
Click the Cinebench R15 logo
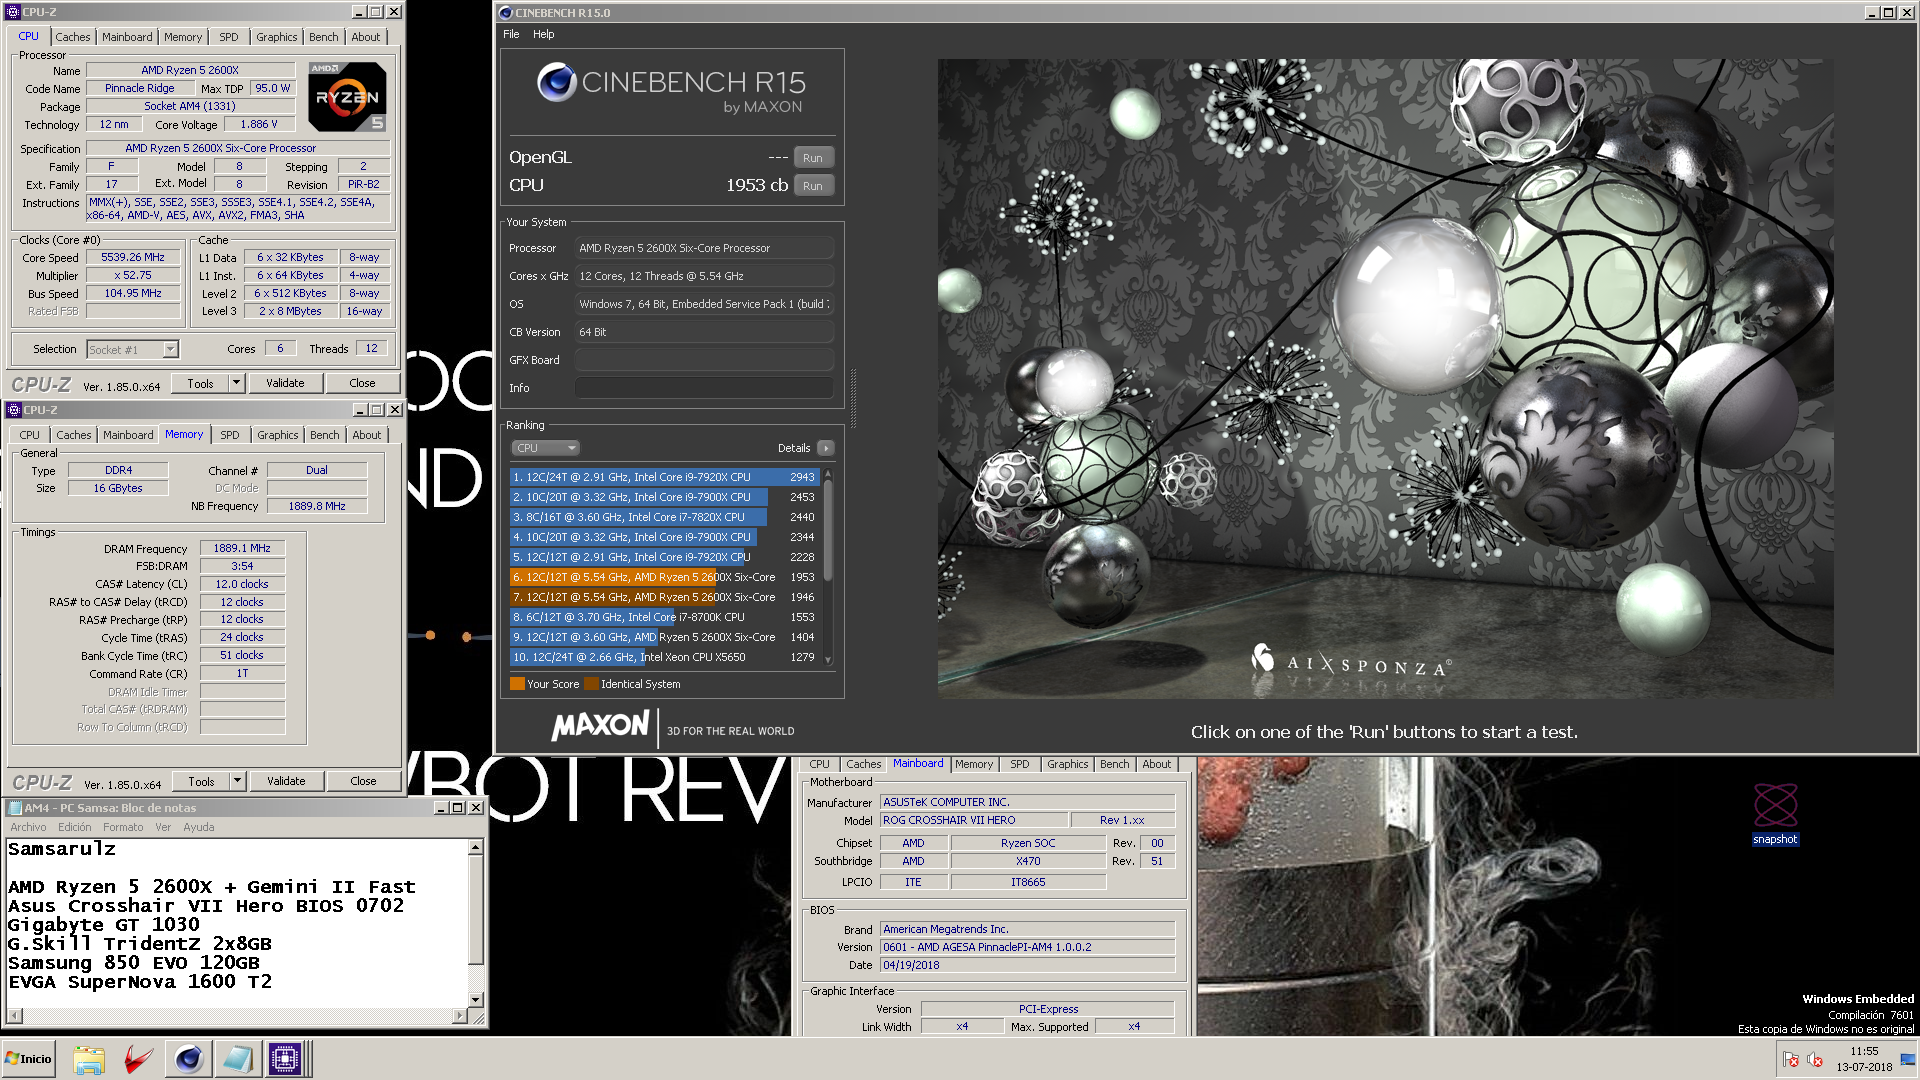671,88
